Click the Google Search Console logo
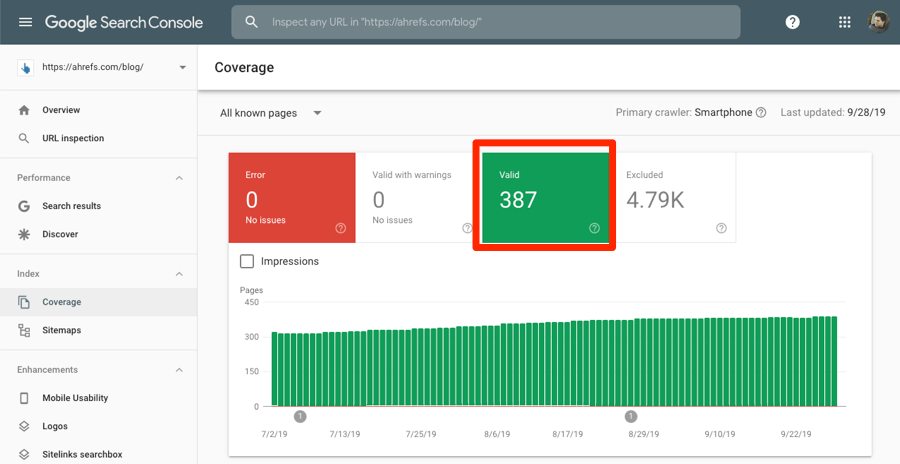The image size is (900, 464). (124, 22)
